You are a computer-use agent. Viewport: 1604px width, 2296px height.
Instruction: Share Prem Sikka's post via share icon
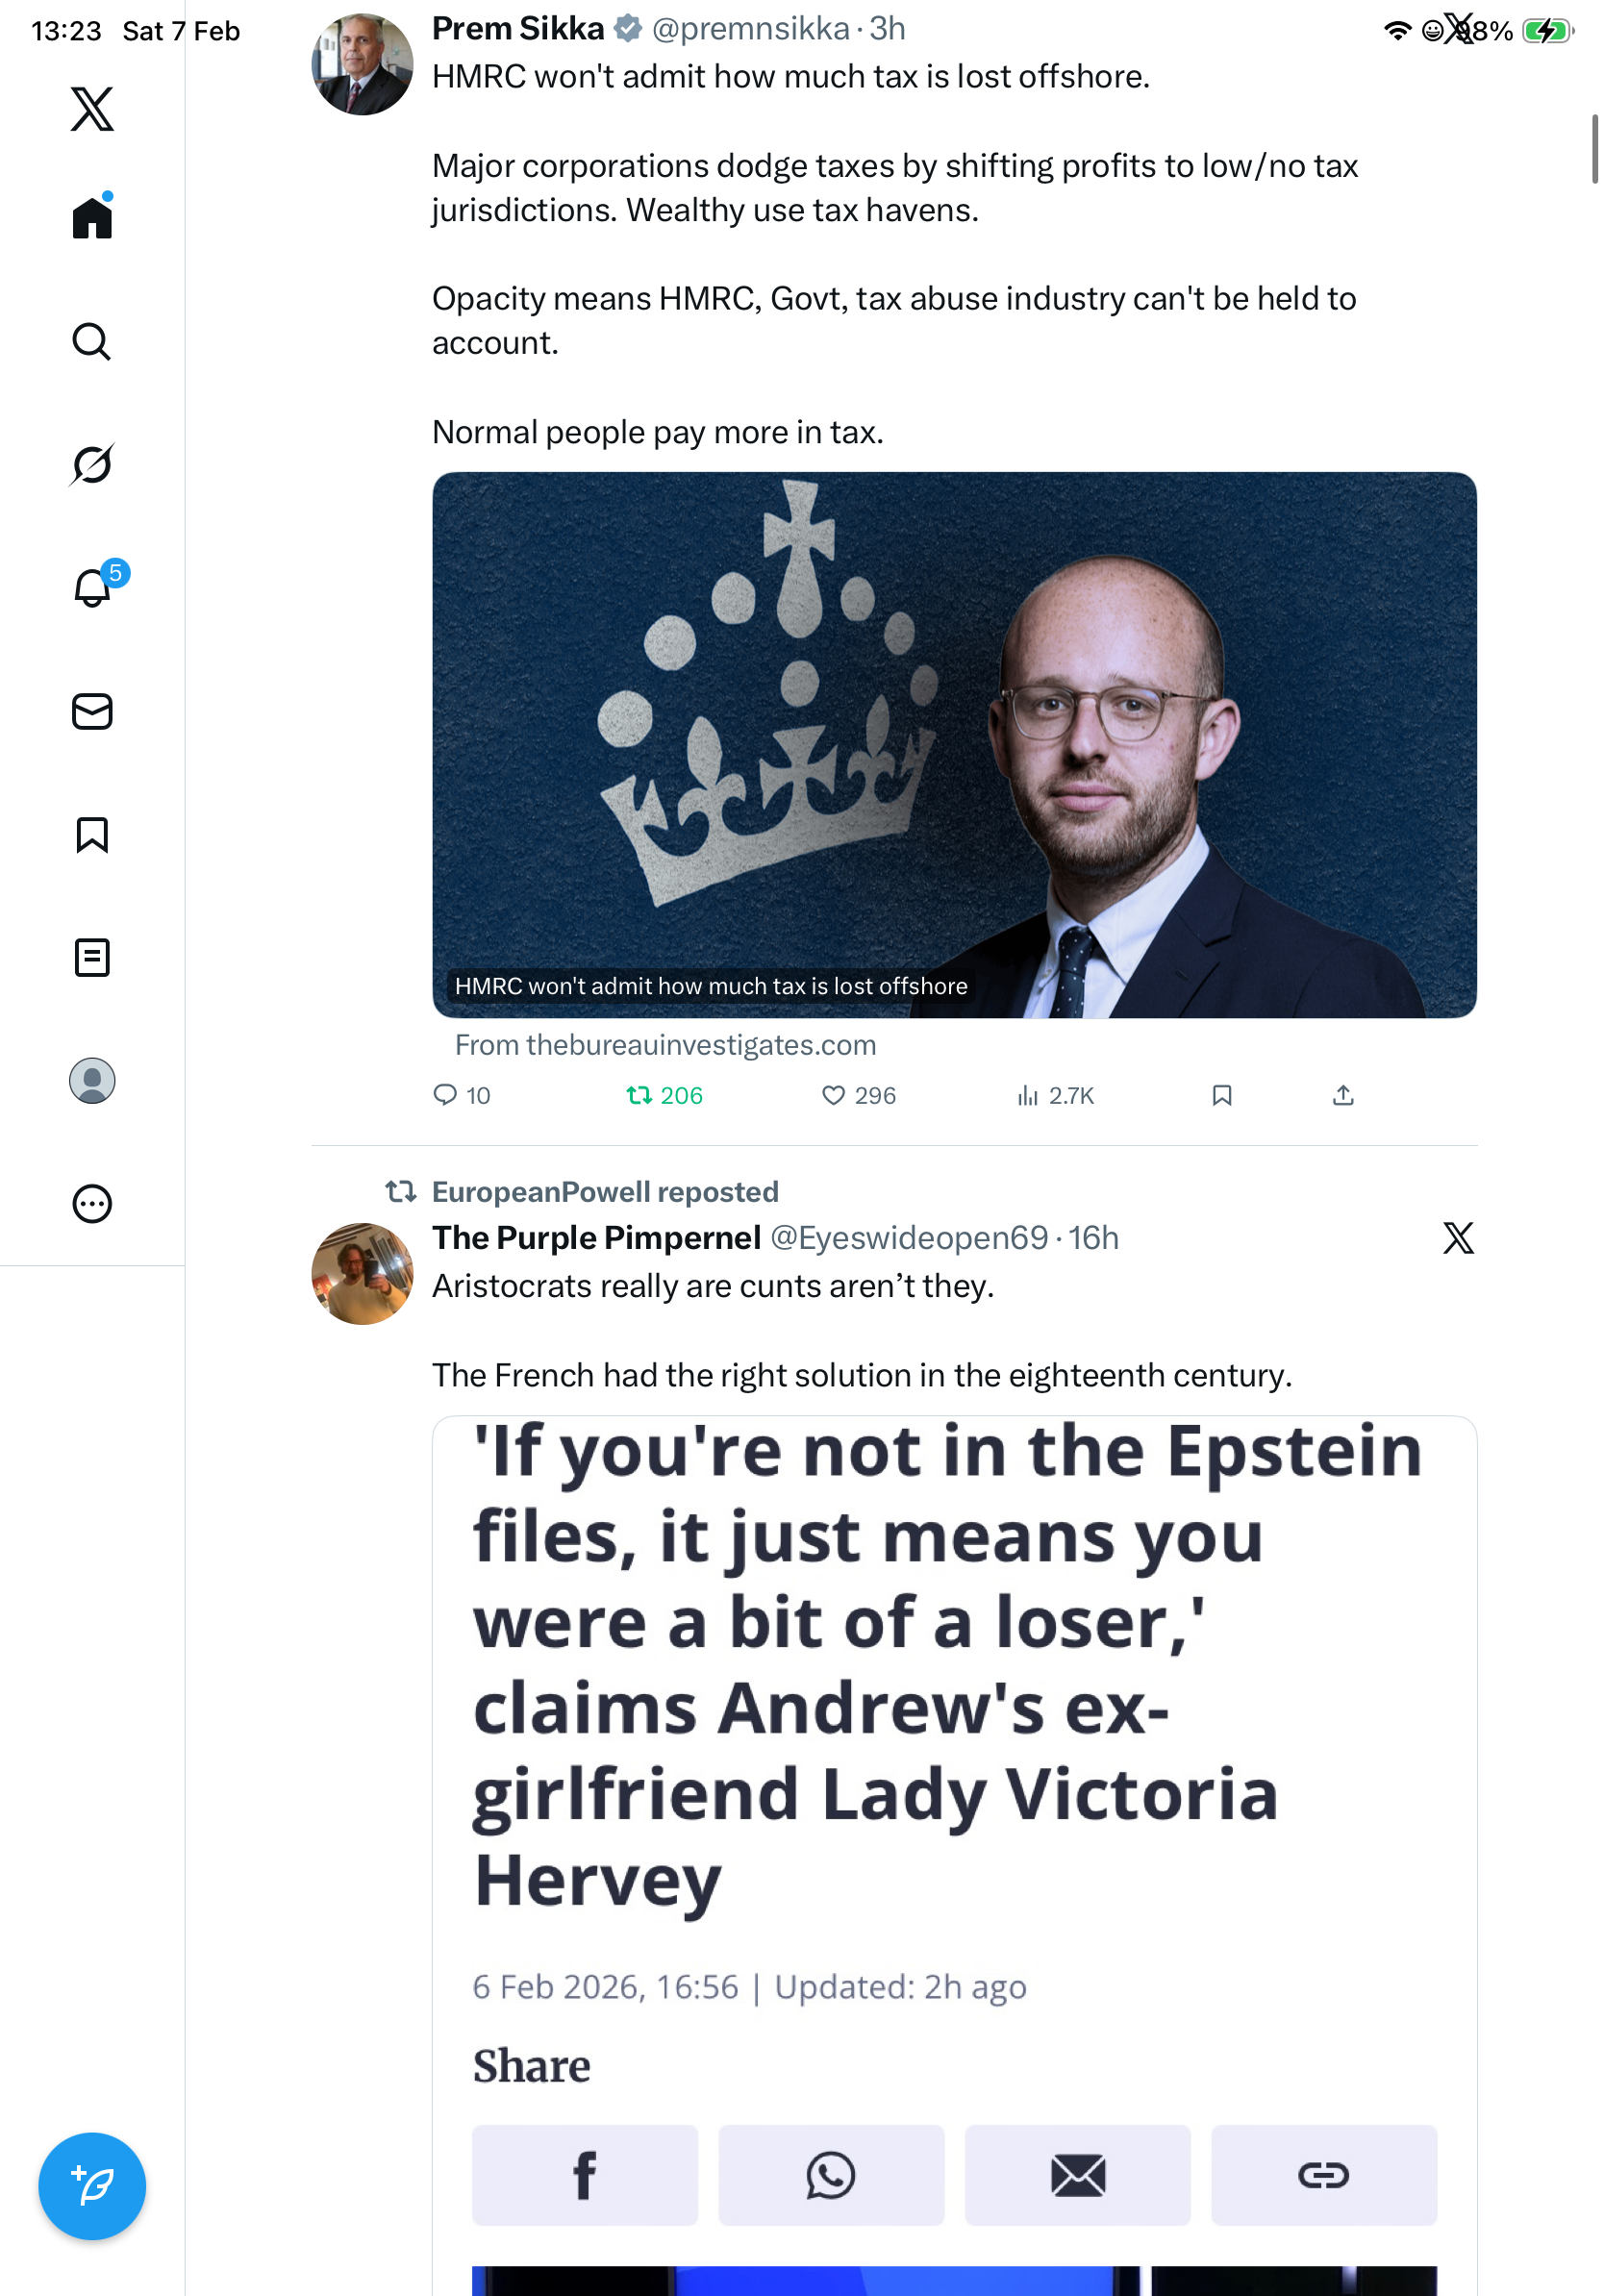[1343, 1096]
